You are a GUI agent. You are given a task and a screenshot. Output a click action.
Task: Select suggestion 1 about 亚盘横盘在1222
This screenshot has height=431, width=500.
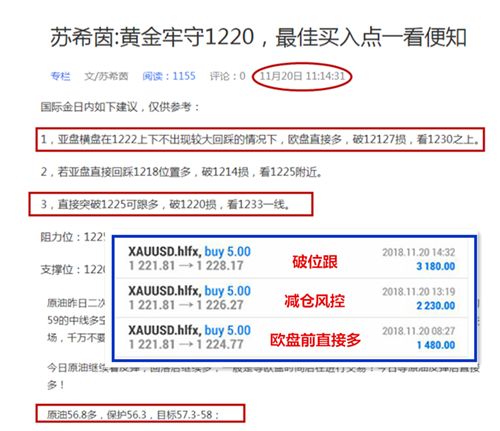click(x=260, y=139)
